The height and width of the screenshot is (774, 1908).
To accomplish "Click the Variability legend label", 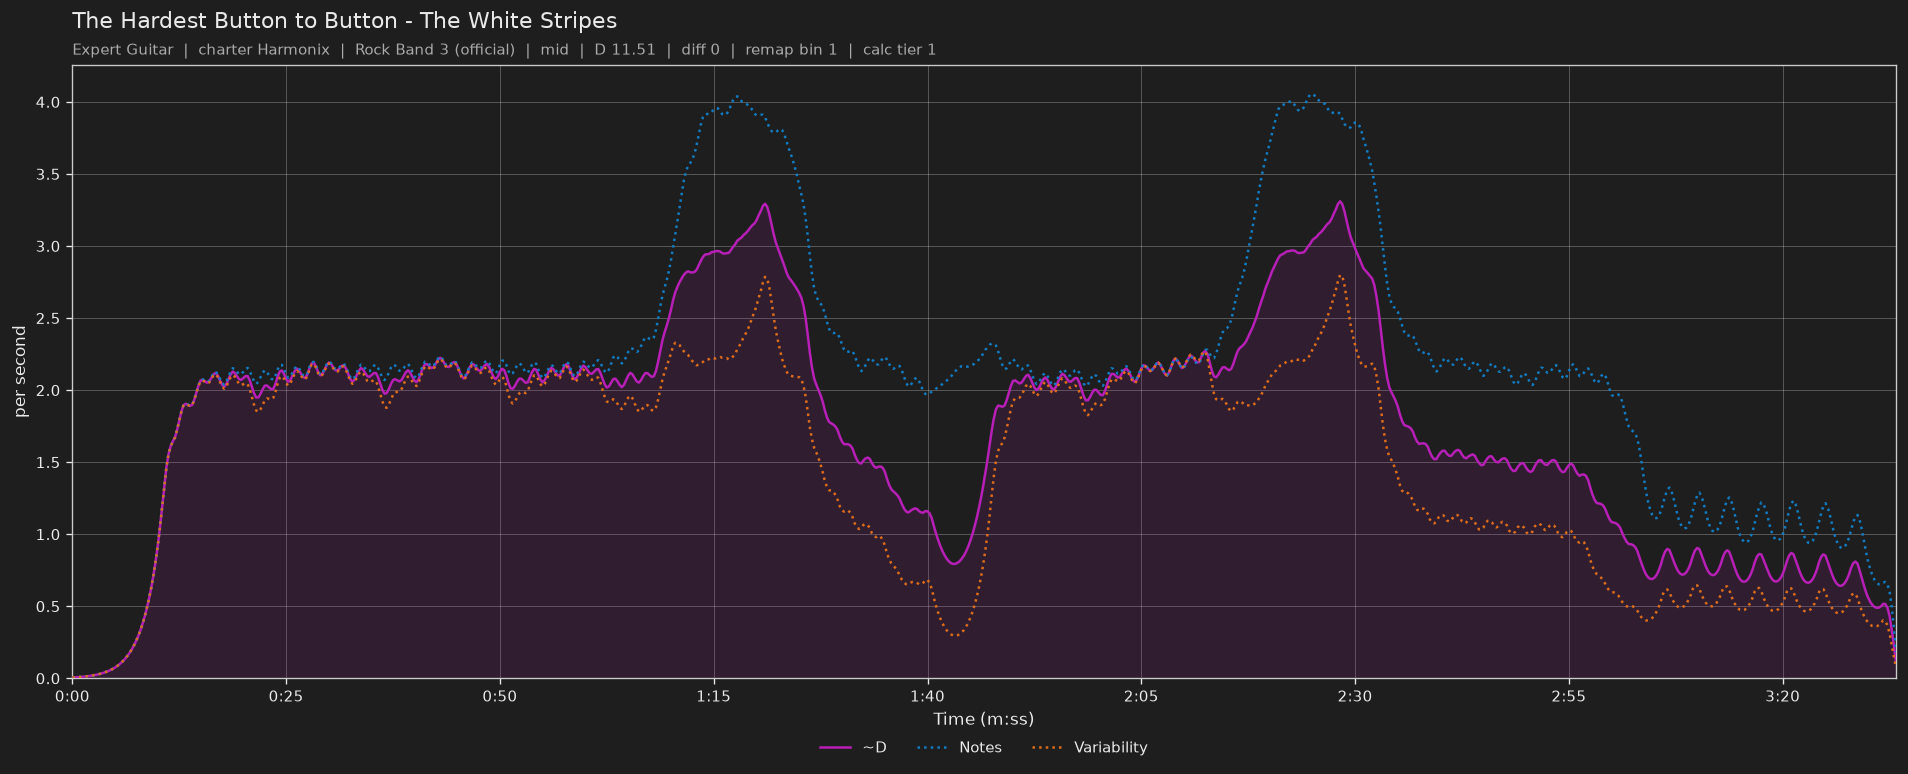I will (x=1110, y=748).
